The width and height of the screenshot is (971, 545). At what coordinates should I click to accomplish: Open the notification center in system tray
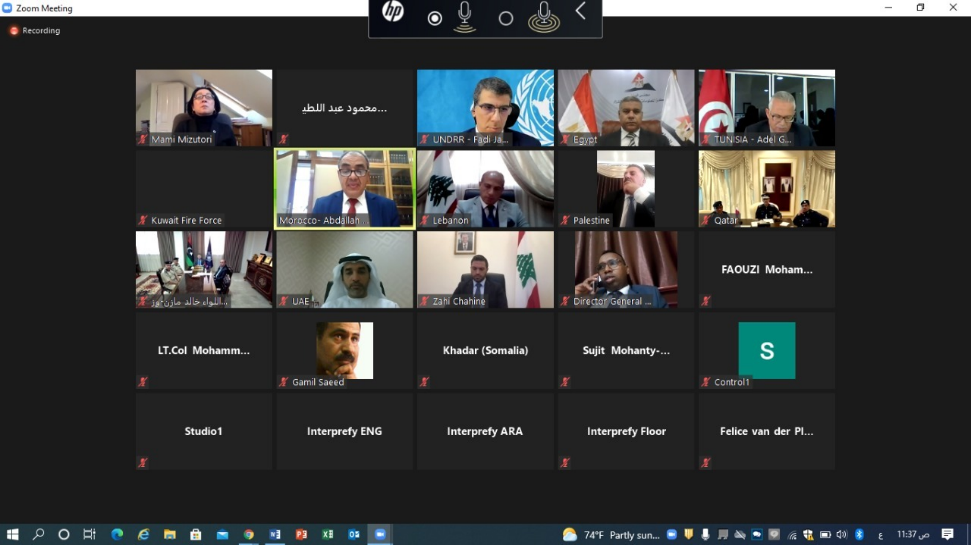[947, 535]
